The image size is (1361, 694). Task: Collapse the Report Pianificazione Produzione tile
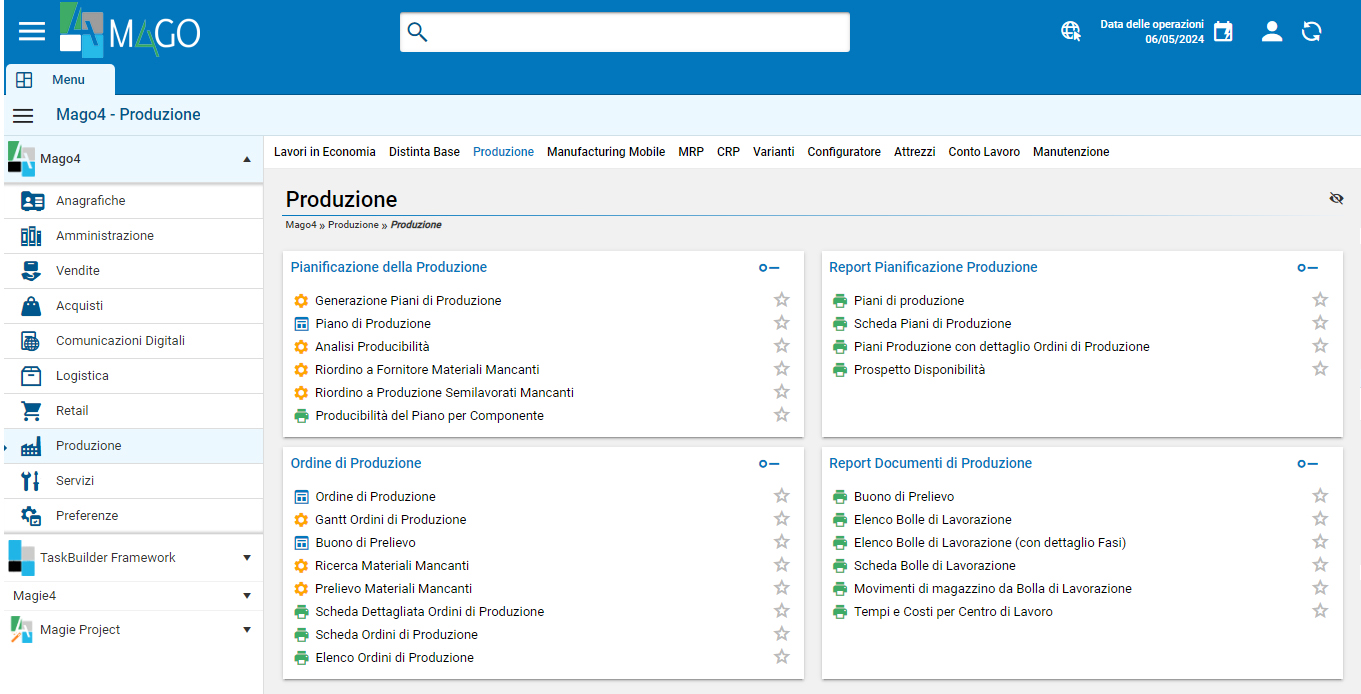1308,268
